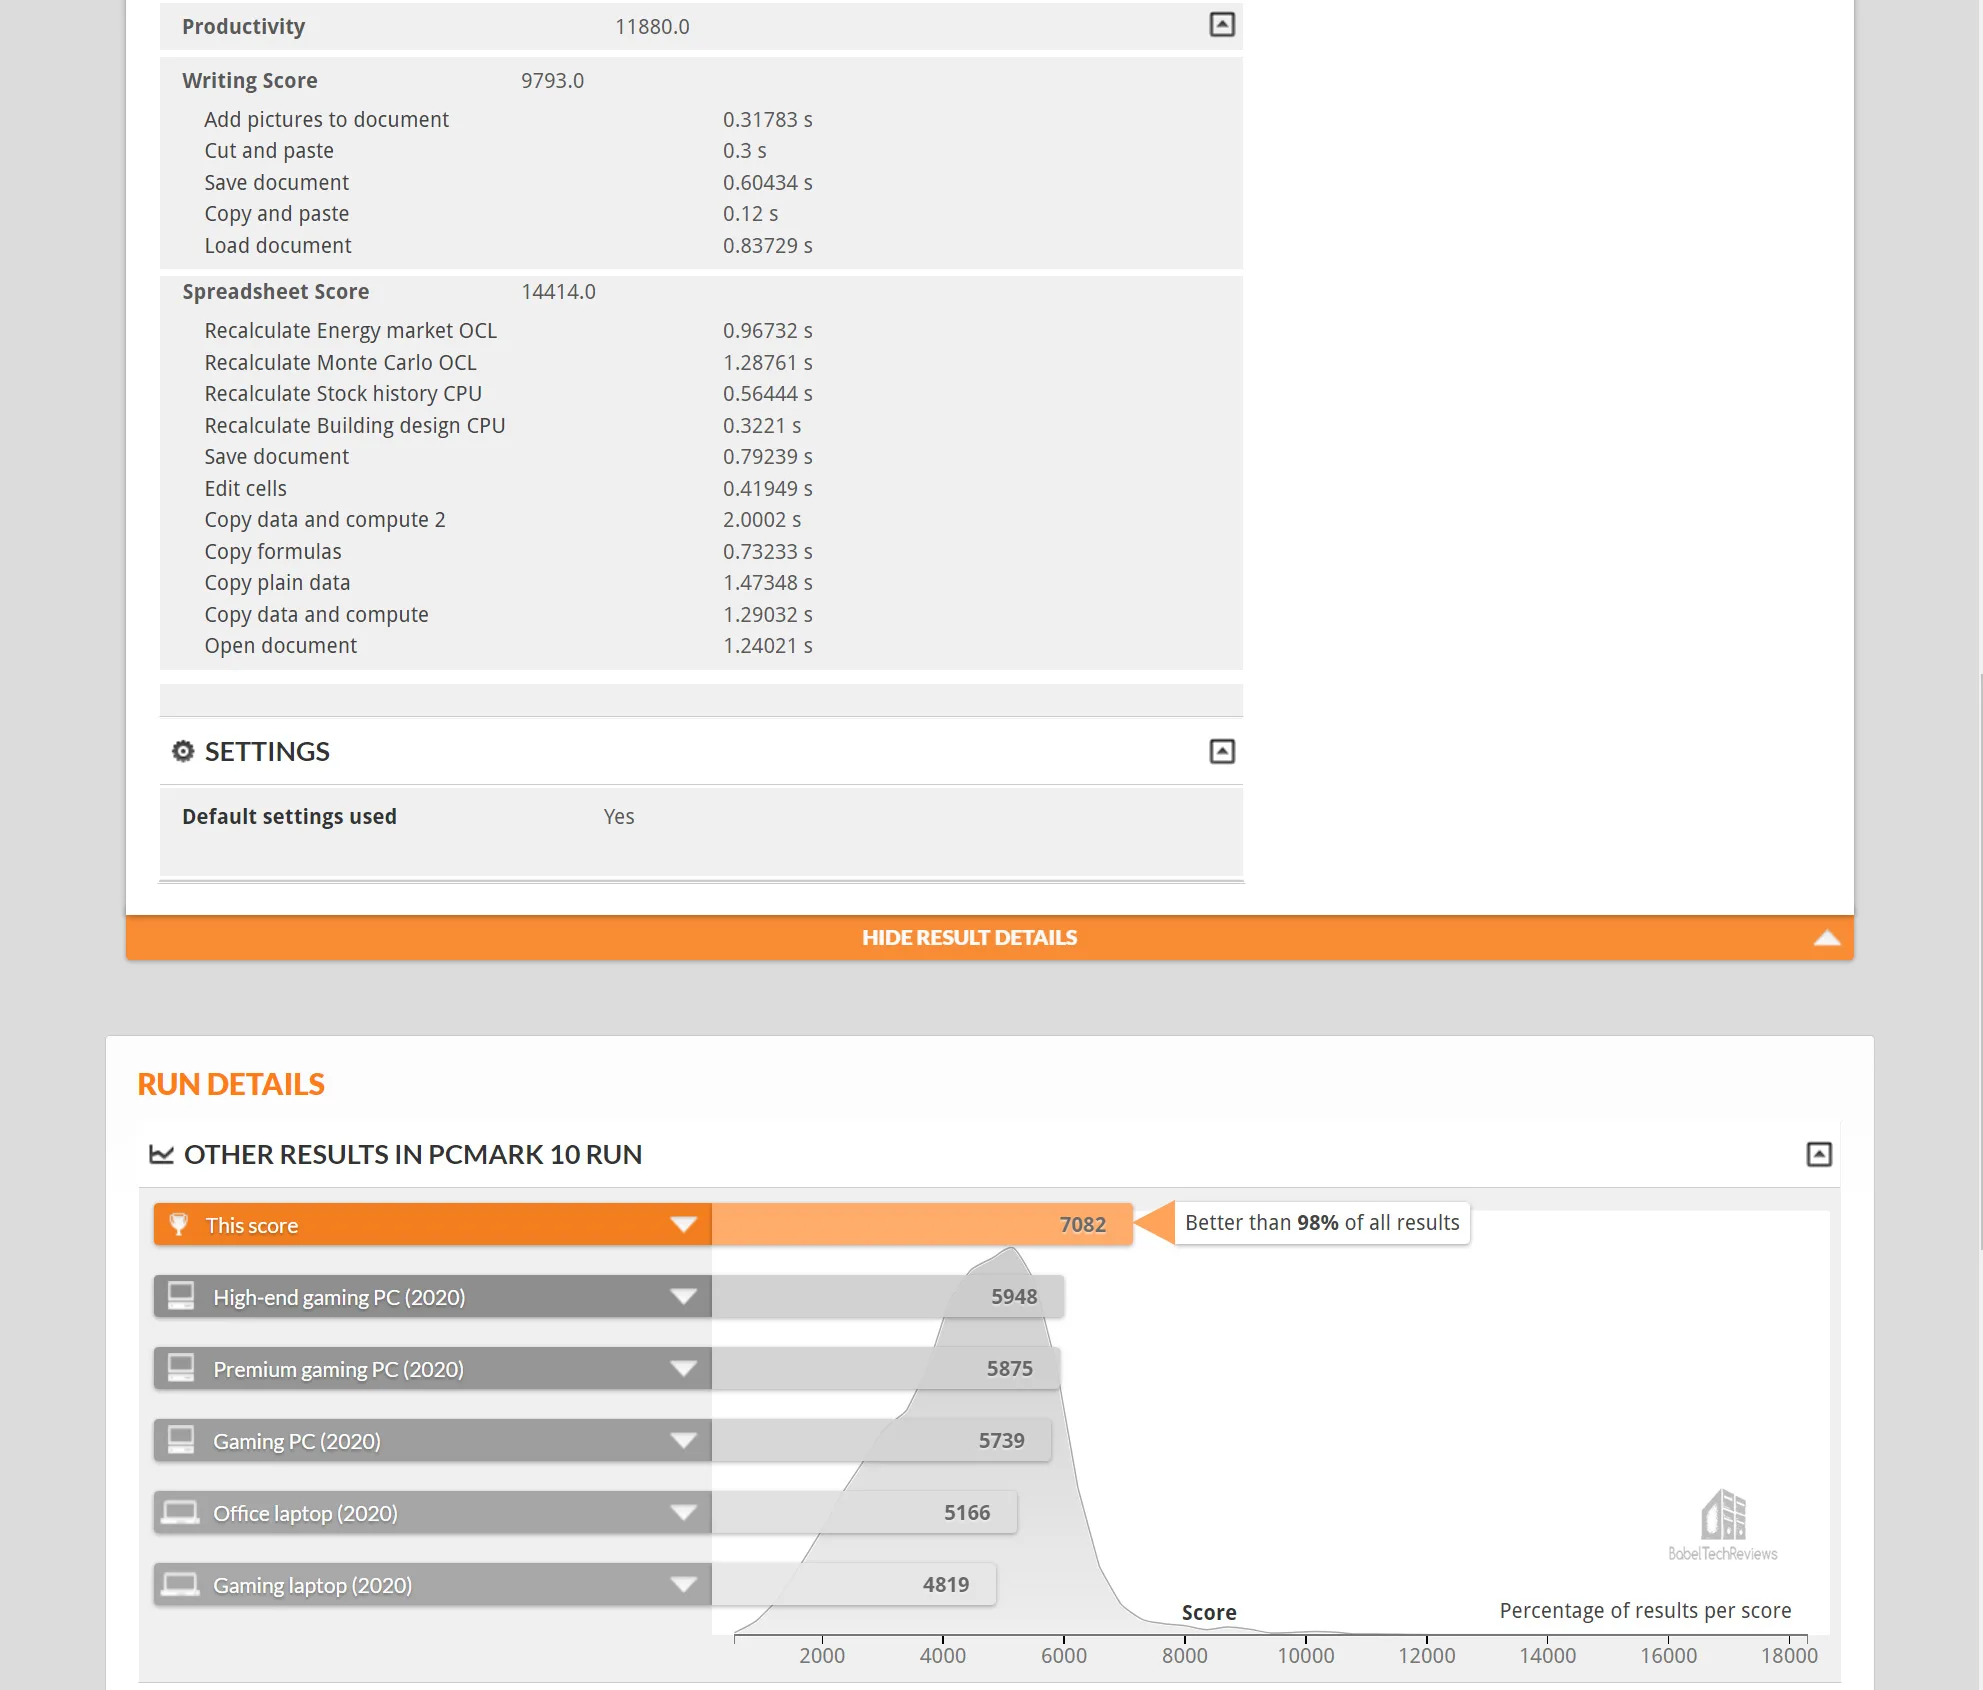Click the Cut and paste row

[485, 150]
